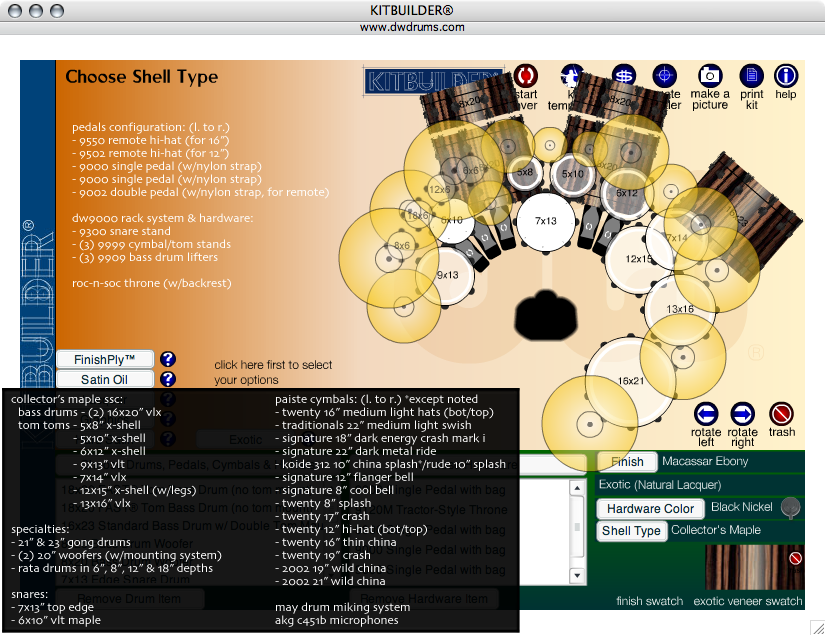Click the rotate left arrow icon
The height and width of the screenshot is (635, 825).
[x=706, y=414]
